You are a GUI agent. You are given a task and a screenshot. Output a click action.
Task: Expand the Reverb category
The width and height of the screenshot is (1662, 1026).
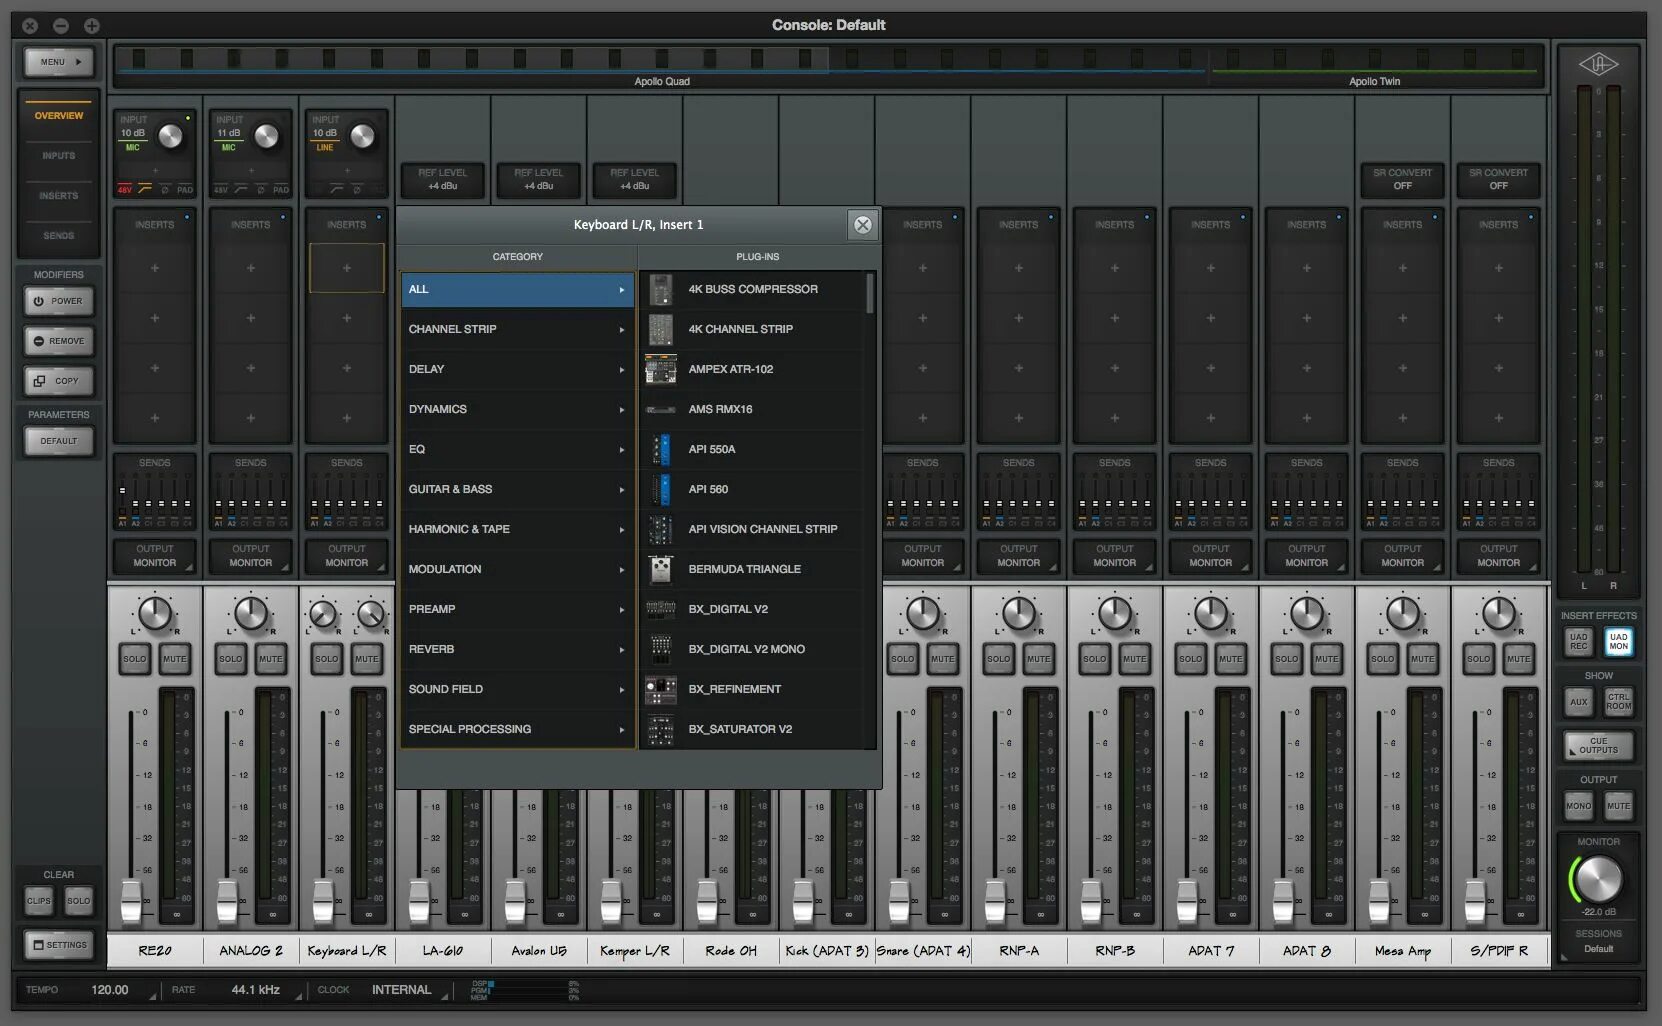pos(517,649)
